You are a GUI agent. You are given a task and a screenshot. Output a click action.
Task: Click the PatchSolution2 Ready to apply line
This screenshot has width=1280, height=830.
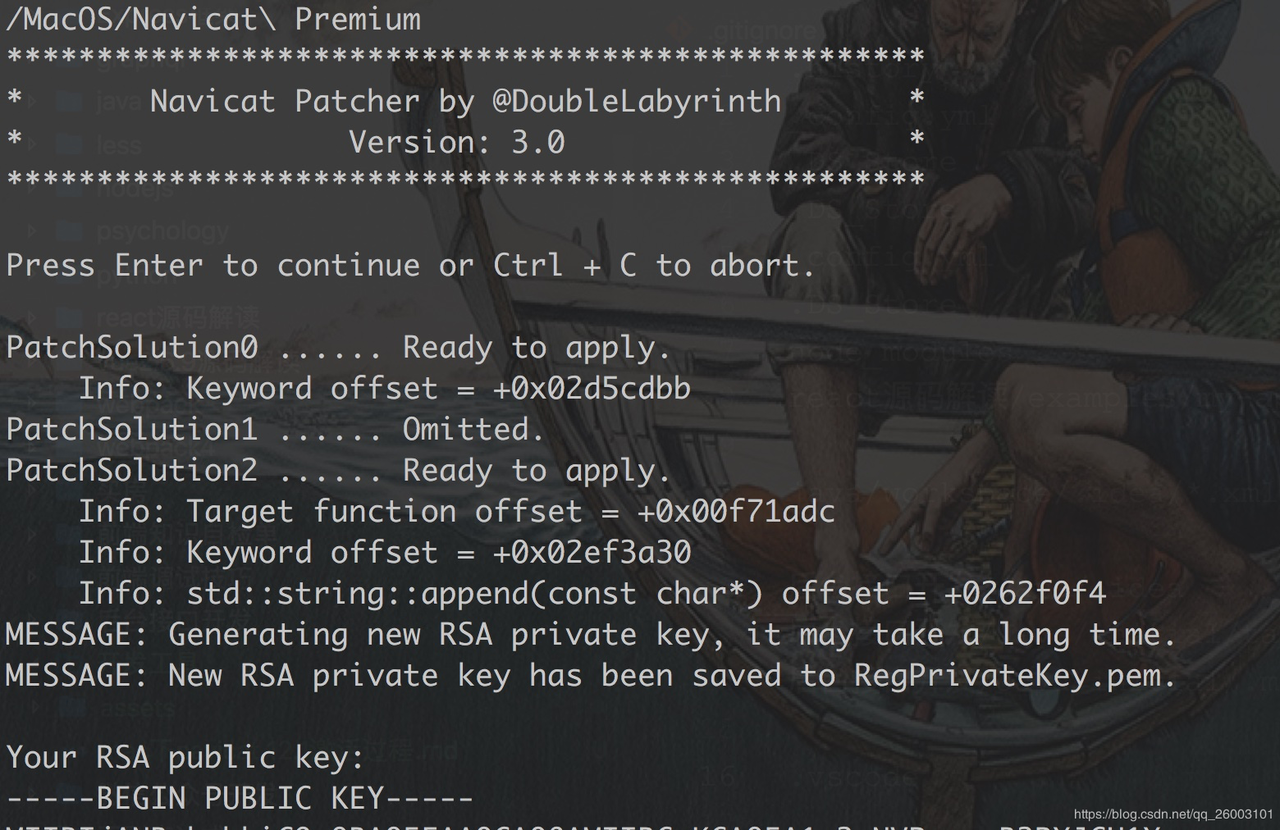pyautogui.click(x=338, y=471)
